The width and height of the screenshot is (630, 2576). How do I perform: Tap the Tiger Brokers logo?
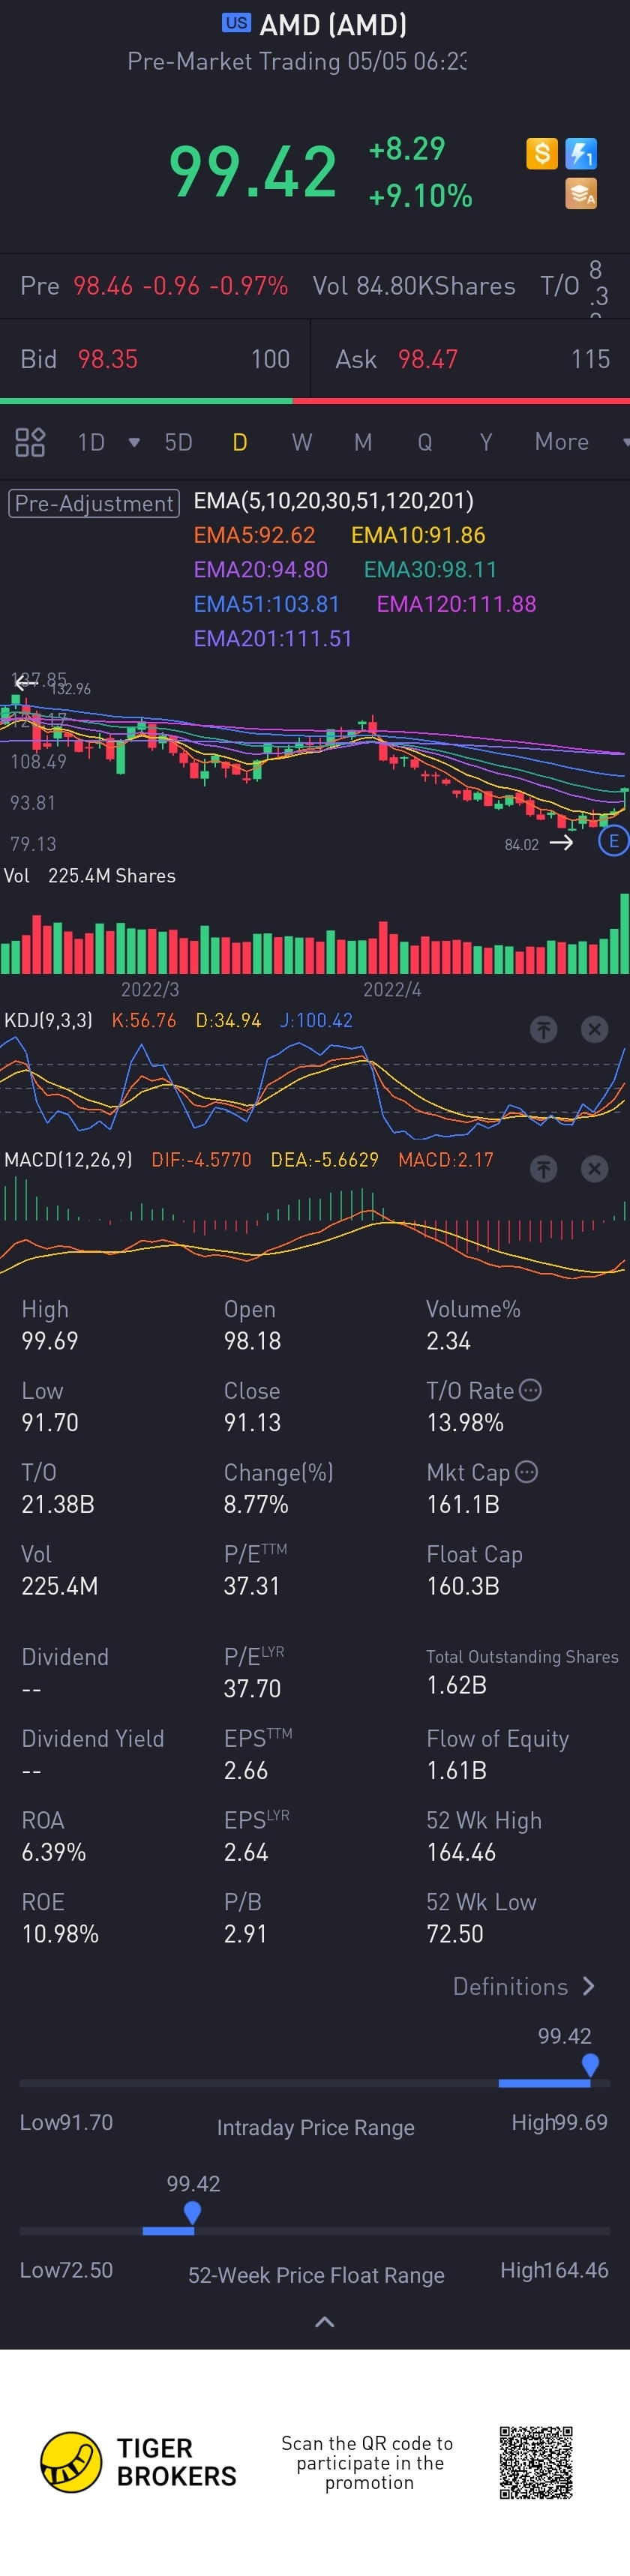[x=138, y=2462]
